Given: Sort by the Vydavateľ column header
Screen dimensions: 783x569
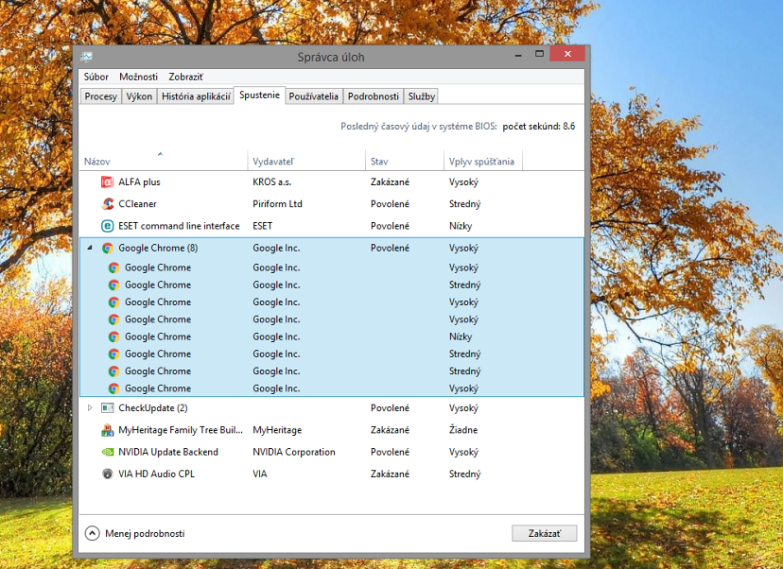Looking at the screenshot, I should click(306, 161).
